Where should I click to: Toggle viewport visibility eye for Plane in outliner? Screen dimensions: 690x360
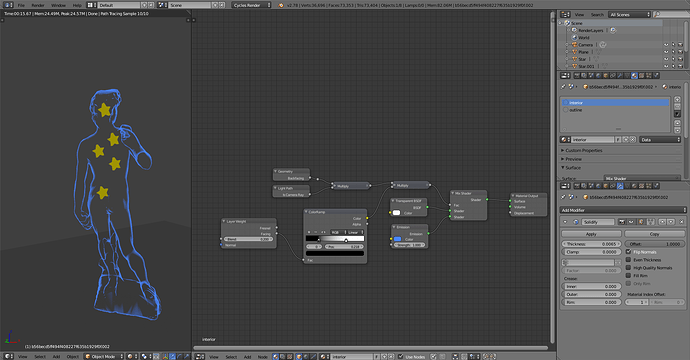click(666, 52)
